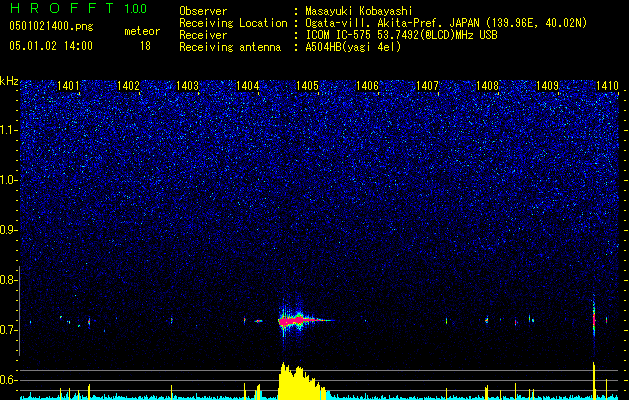This screenshot has width=629, height=400.
Task: Click the 0.6 kHz axis label
Action: pyautogui.click(x=9, y=380)
